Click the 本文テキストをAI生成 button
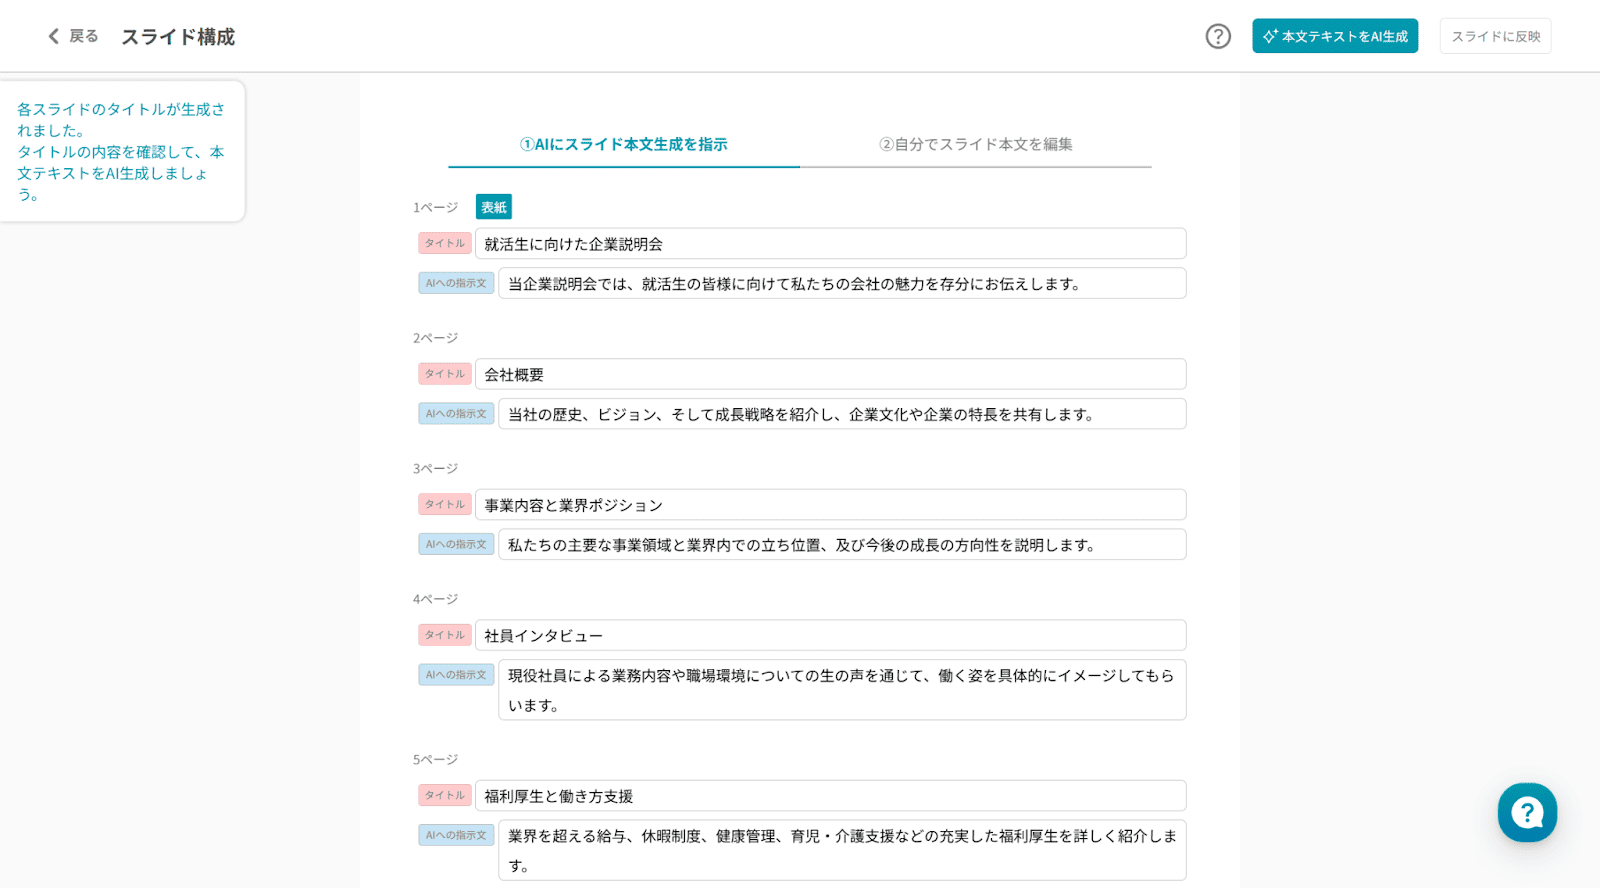Viewport: 1600px width, 888px height. [x=1334, y=36]
